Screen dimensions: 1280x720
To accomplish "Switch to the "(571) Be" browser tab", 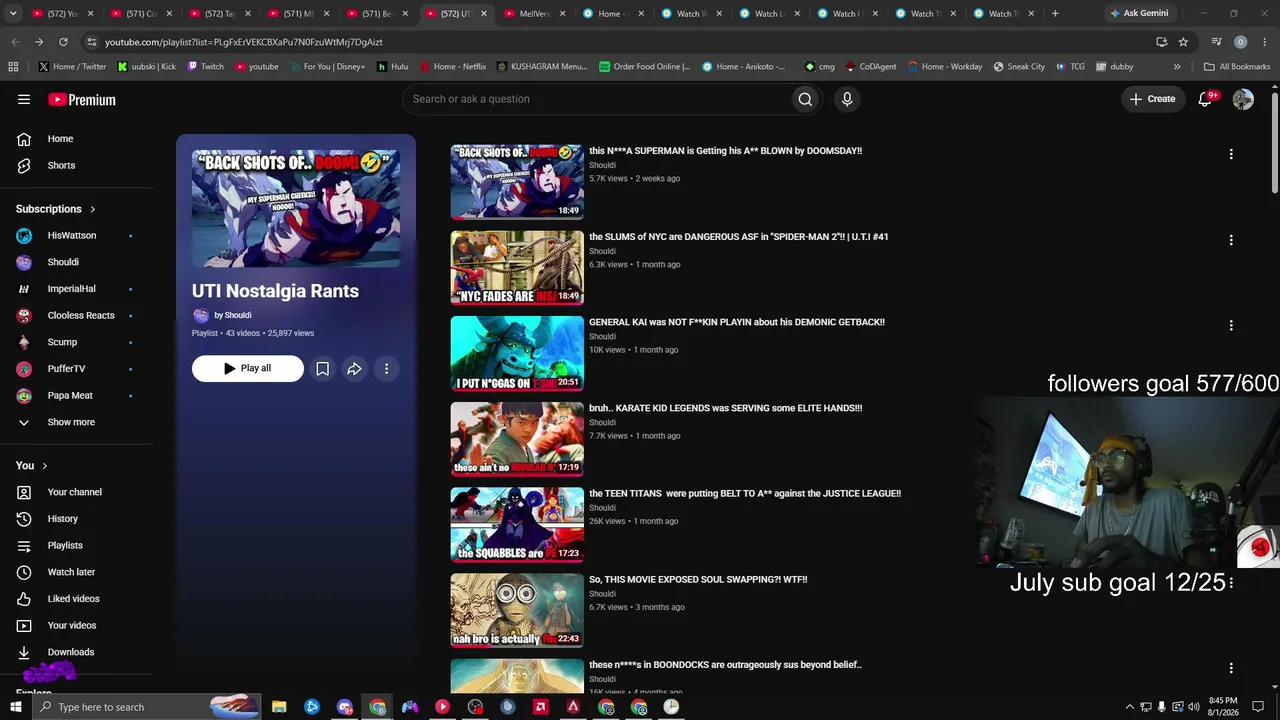I will [377, 14].
